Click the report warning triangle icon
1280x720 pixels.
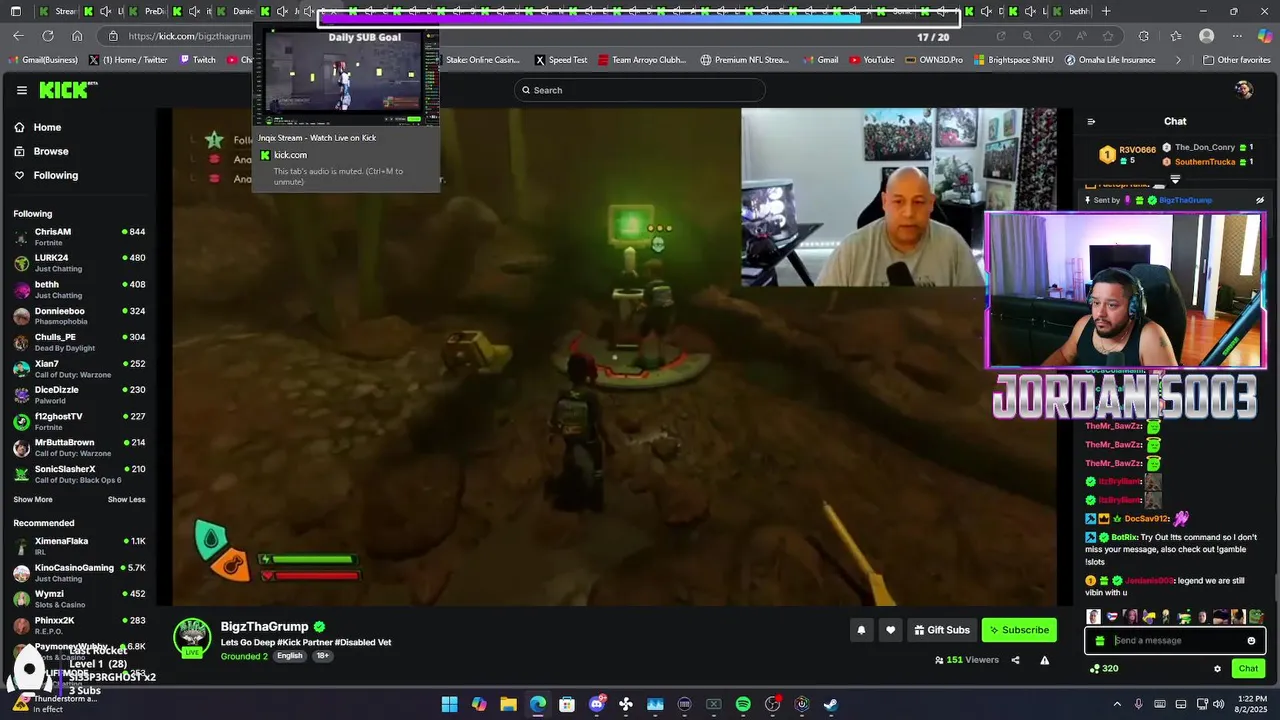coord(1044,660)
